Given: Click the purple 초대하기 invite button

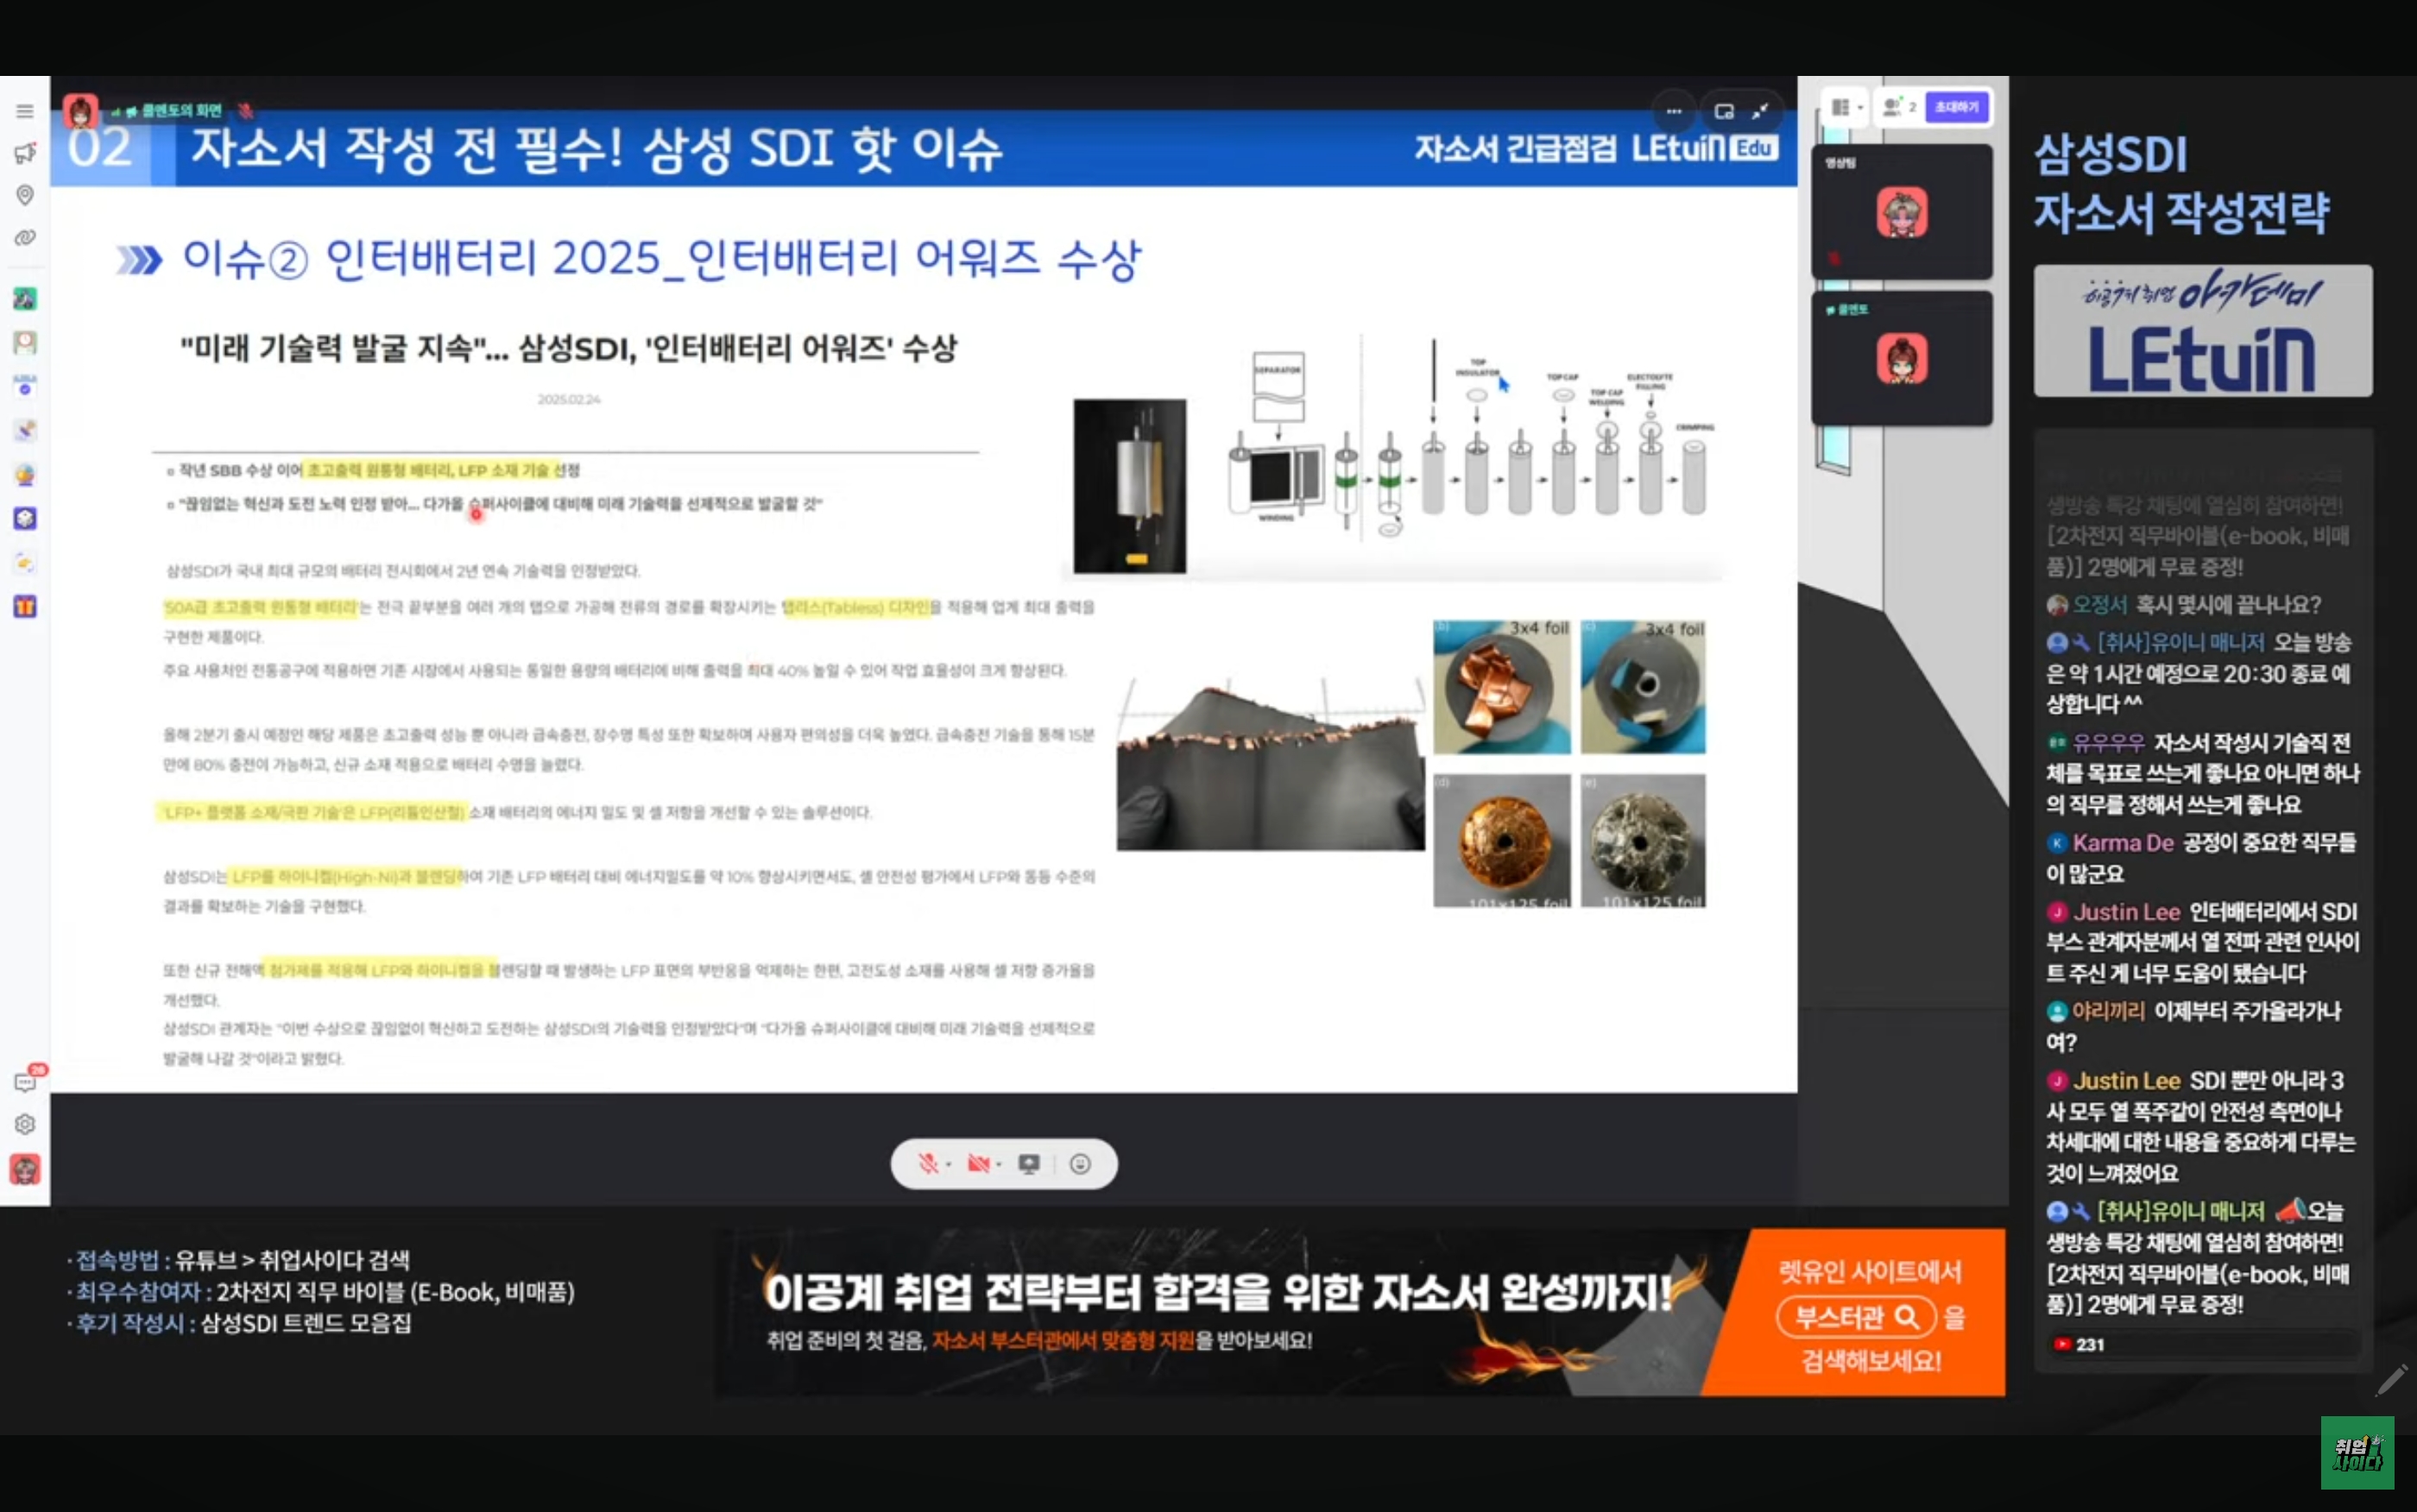Looking at the screenshot, I should 1956,107.
